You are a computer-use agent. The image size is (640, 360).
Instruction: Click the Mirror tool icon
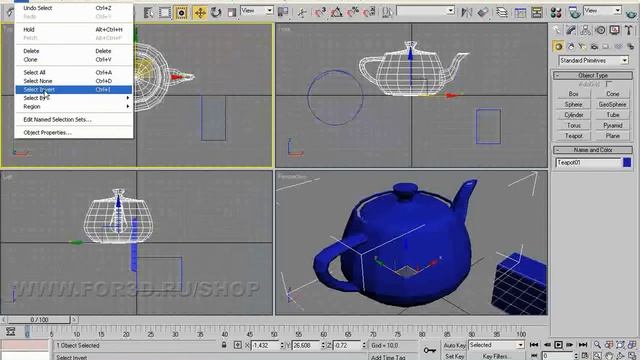[467, 13]
